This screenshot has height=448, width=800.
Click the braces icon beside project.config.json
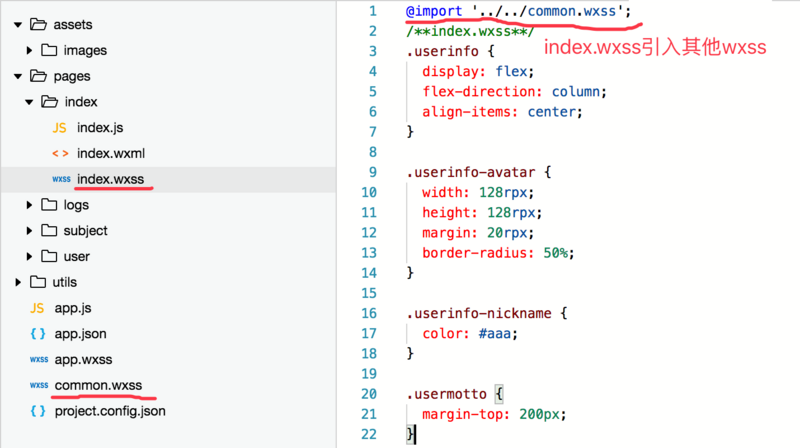38,411
